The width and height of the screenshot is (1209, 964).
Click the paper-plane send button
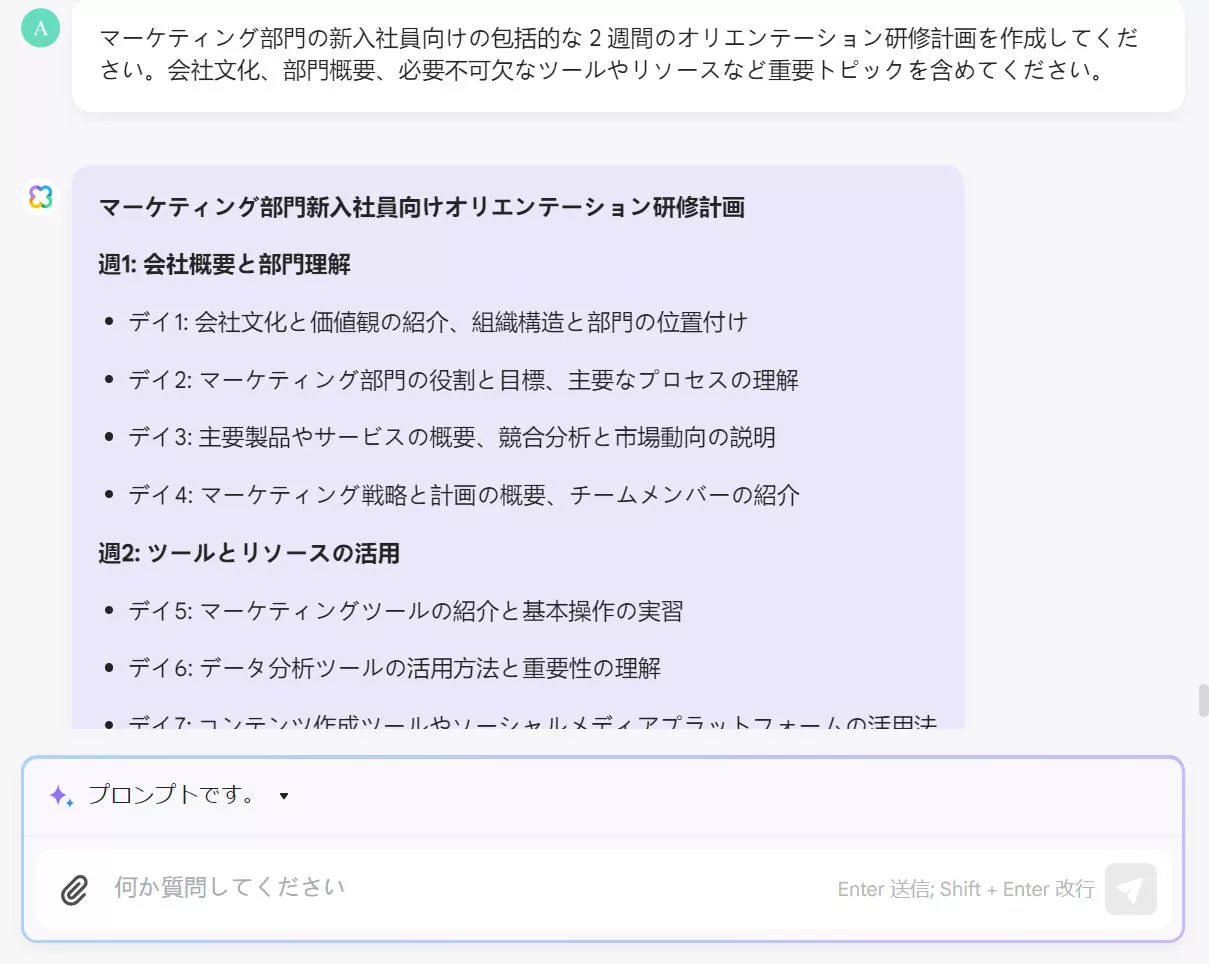[1130, 889]
